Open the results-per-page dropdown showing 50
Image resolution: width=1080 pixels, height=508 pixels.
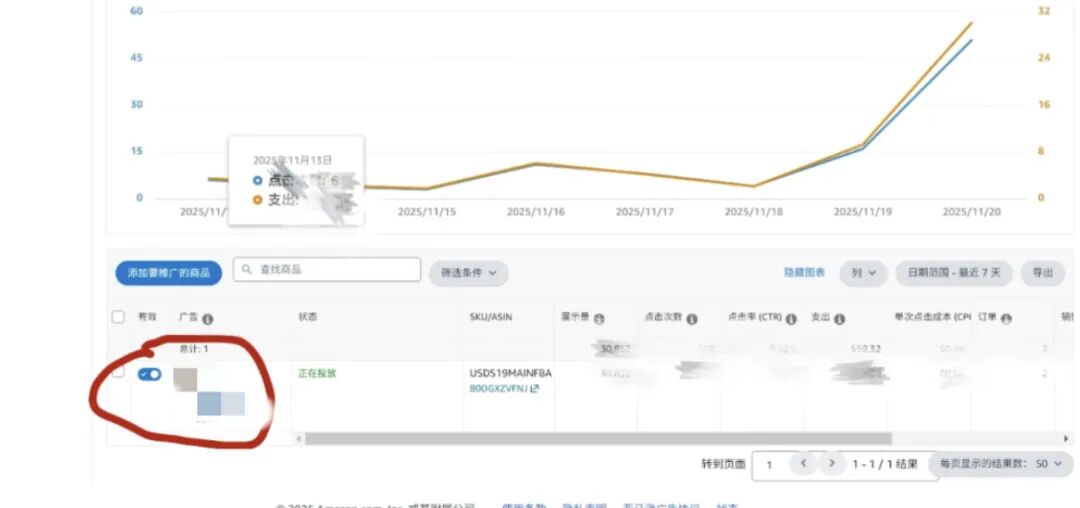pyautogui.click(x=1003, y=464)
